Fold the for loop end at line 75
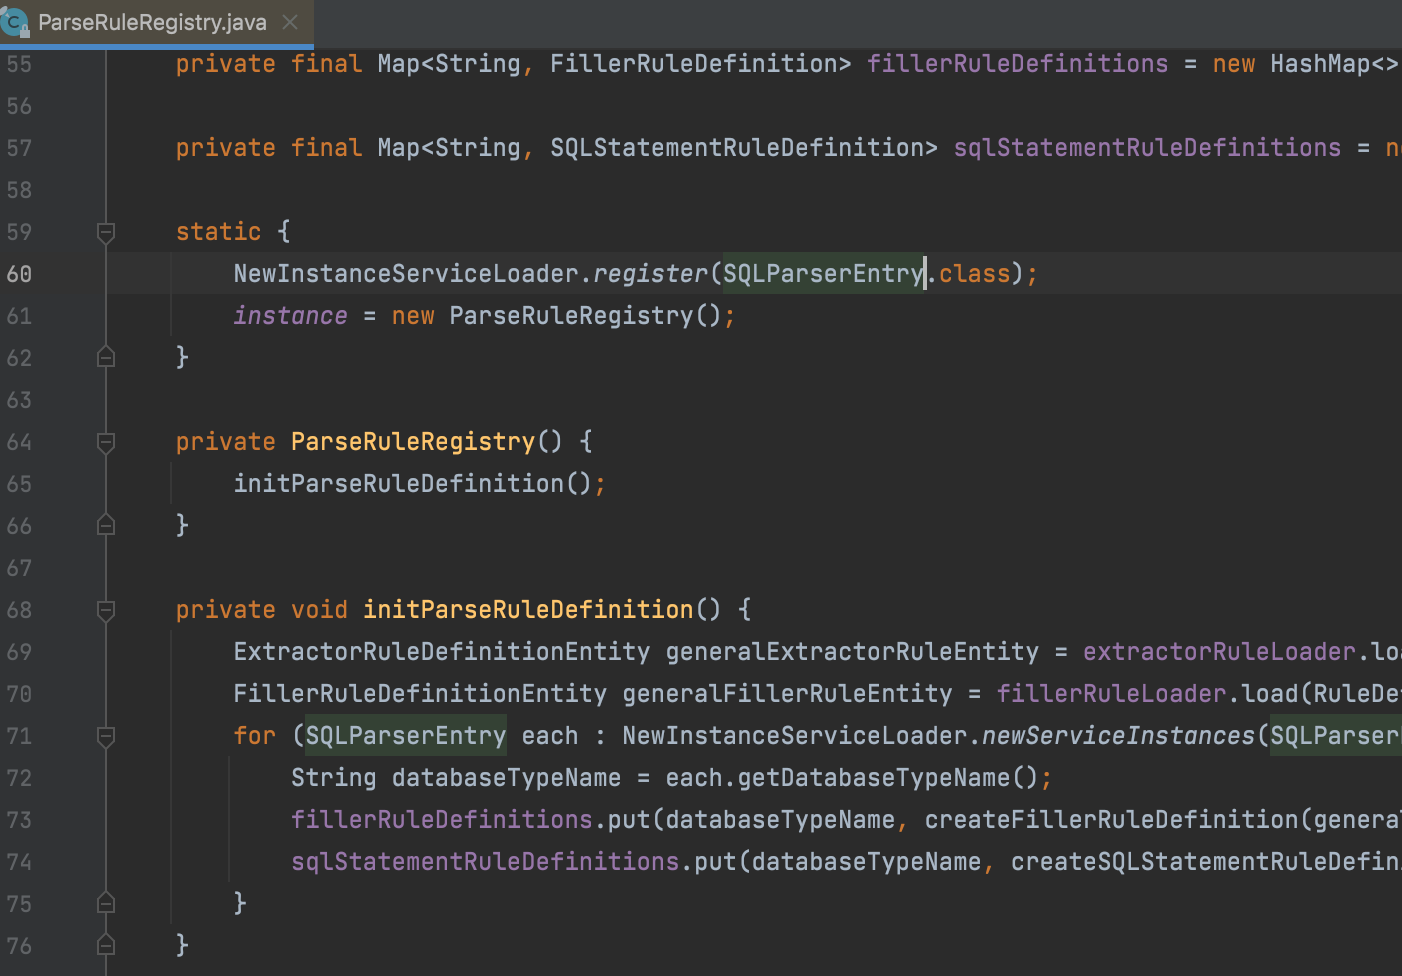The width and height of the screenshot is (1402, 976). pyautogui.click(x=106, y=904)
